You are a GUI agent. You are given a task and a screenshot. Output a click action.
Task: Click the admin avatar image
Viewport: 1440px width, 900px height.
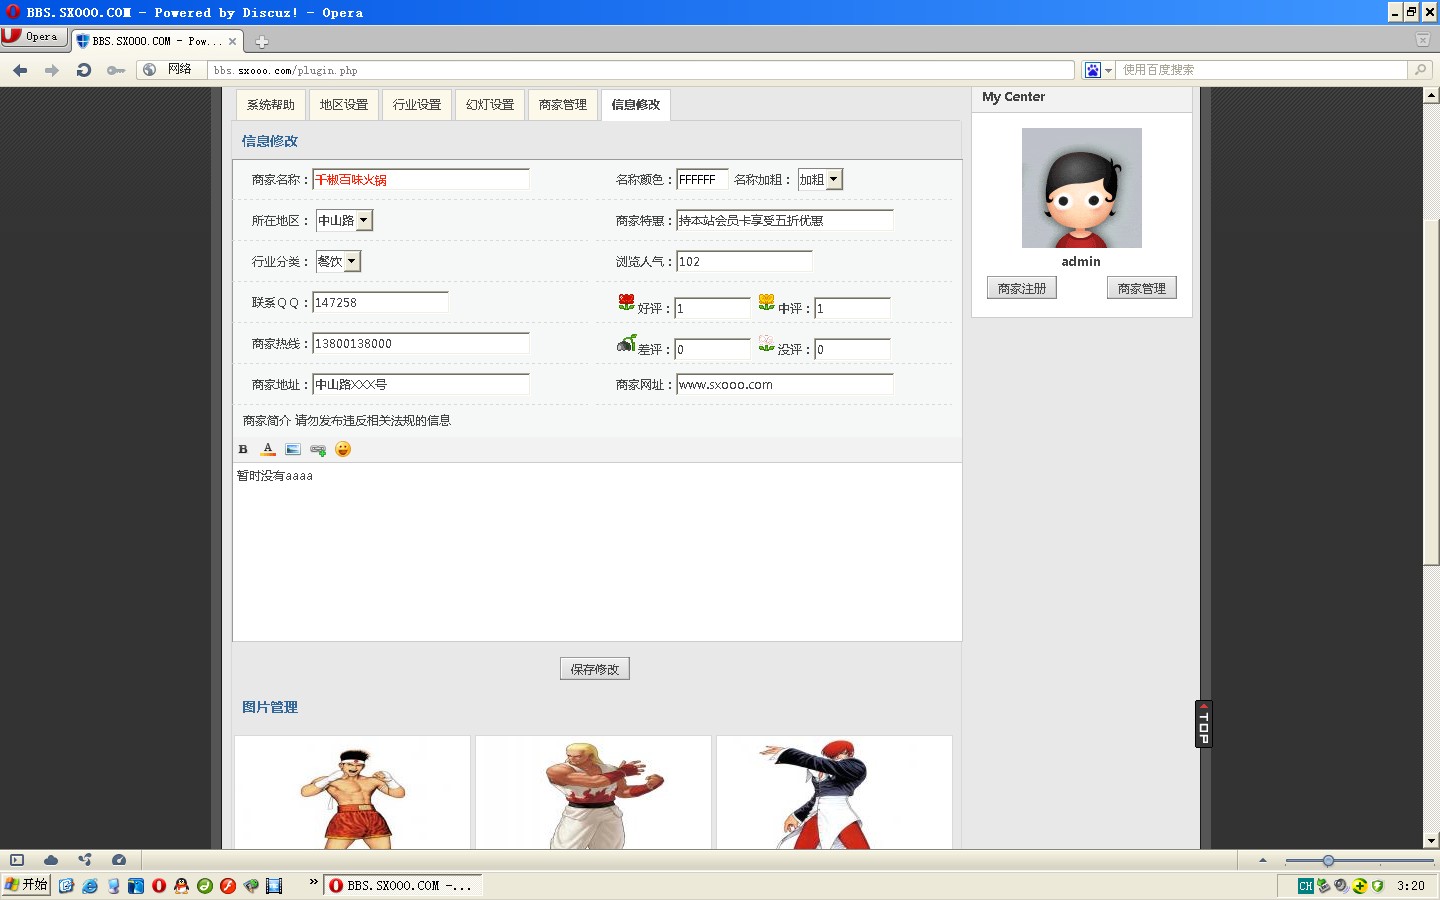coord(1081,188)
